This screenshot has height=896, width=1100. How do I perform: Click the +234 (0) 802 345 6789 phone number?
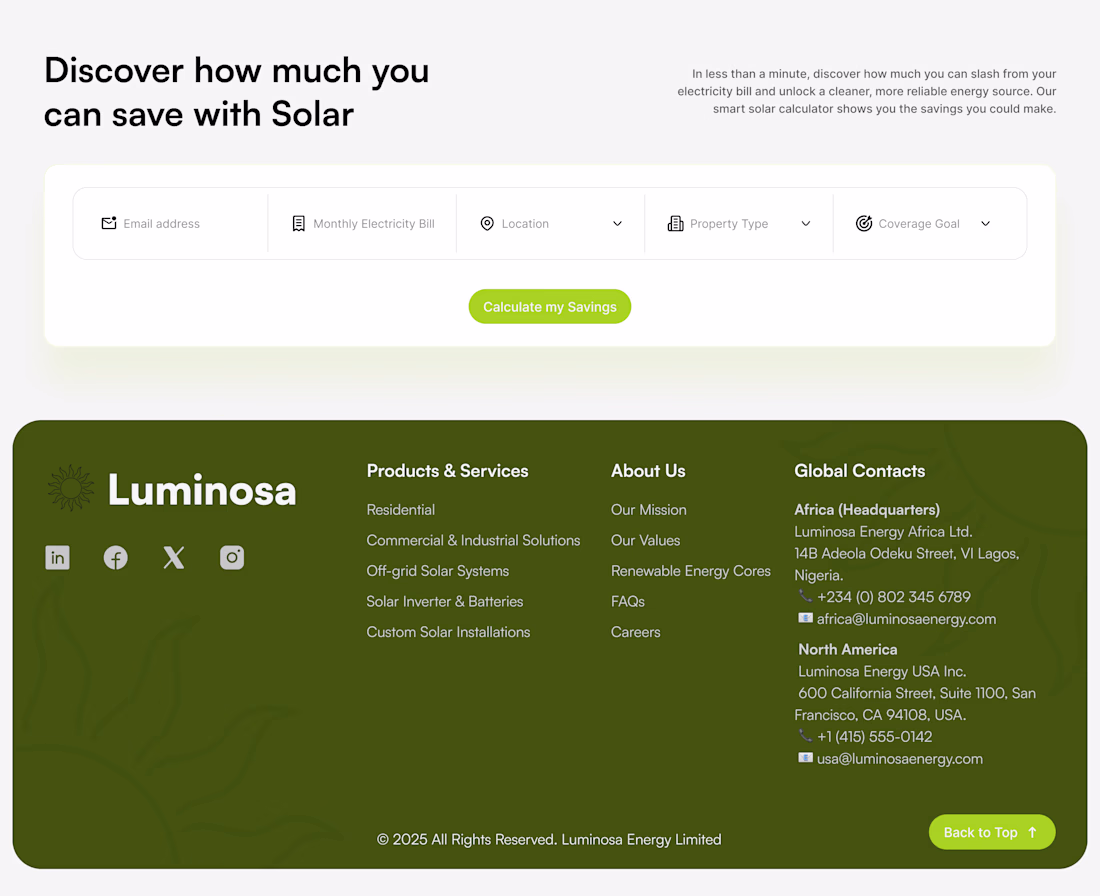coord(894,597)
